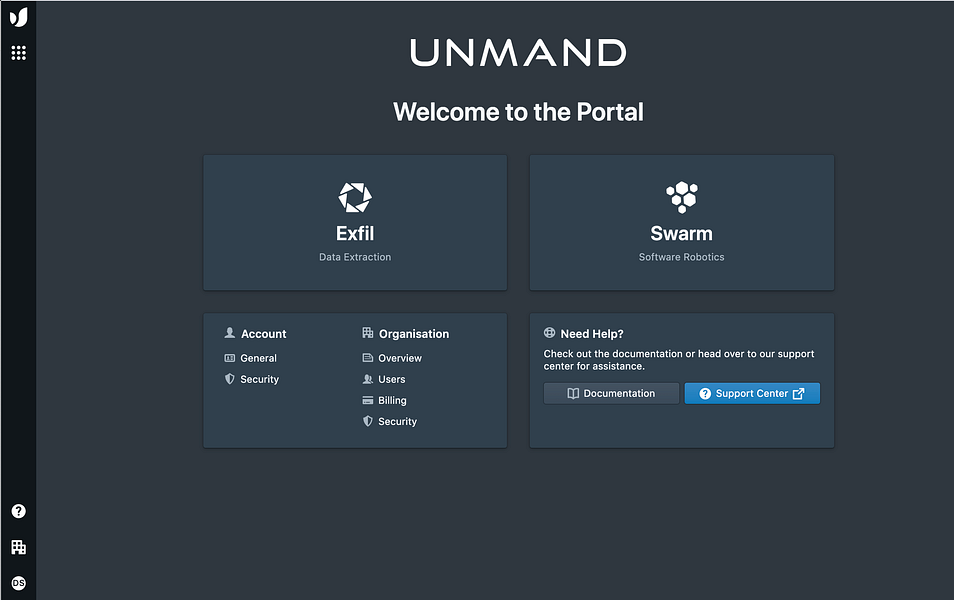954x600 pixels.
Task: Click the Account Security shield icon
Action: tap(229, 378)
